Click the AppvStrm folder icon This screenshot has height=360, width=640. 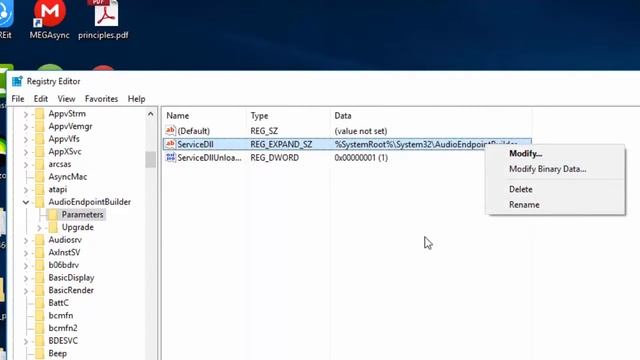(40, 113)
